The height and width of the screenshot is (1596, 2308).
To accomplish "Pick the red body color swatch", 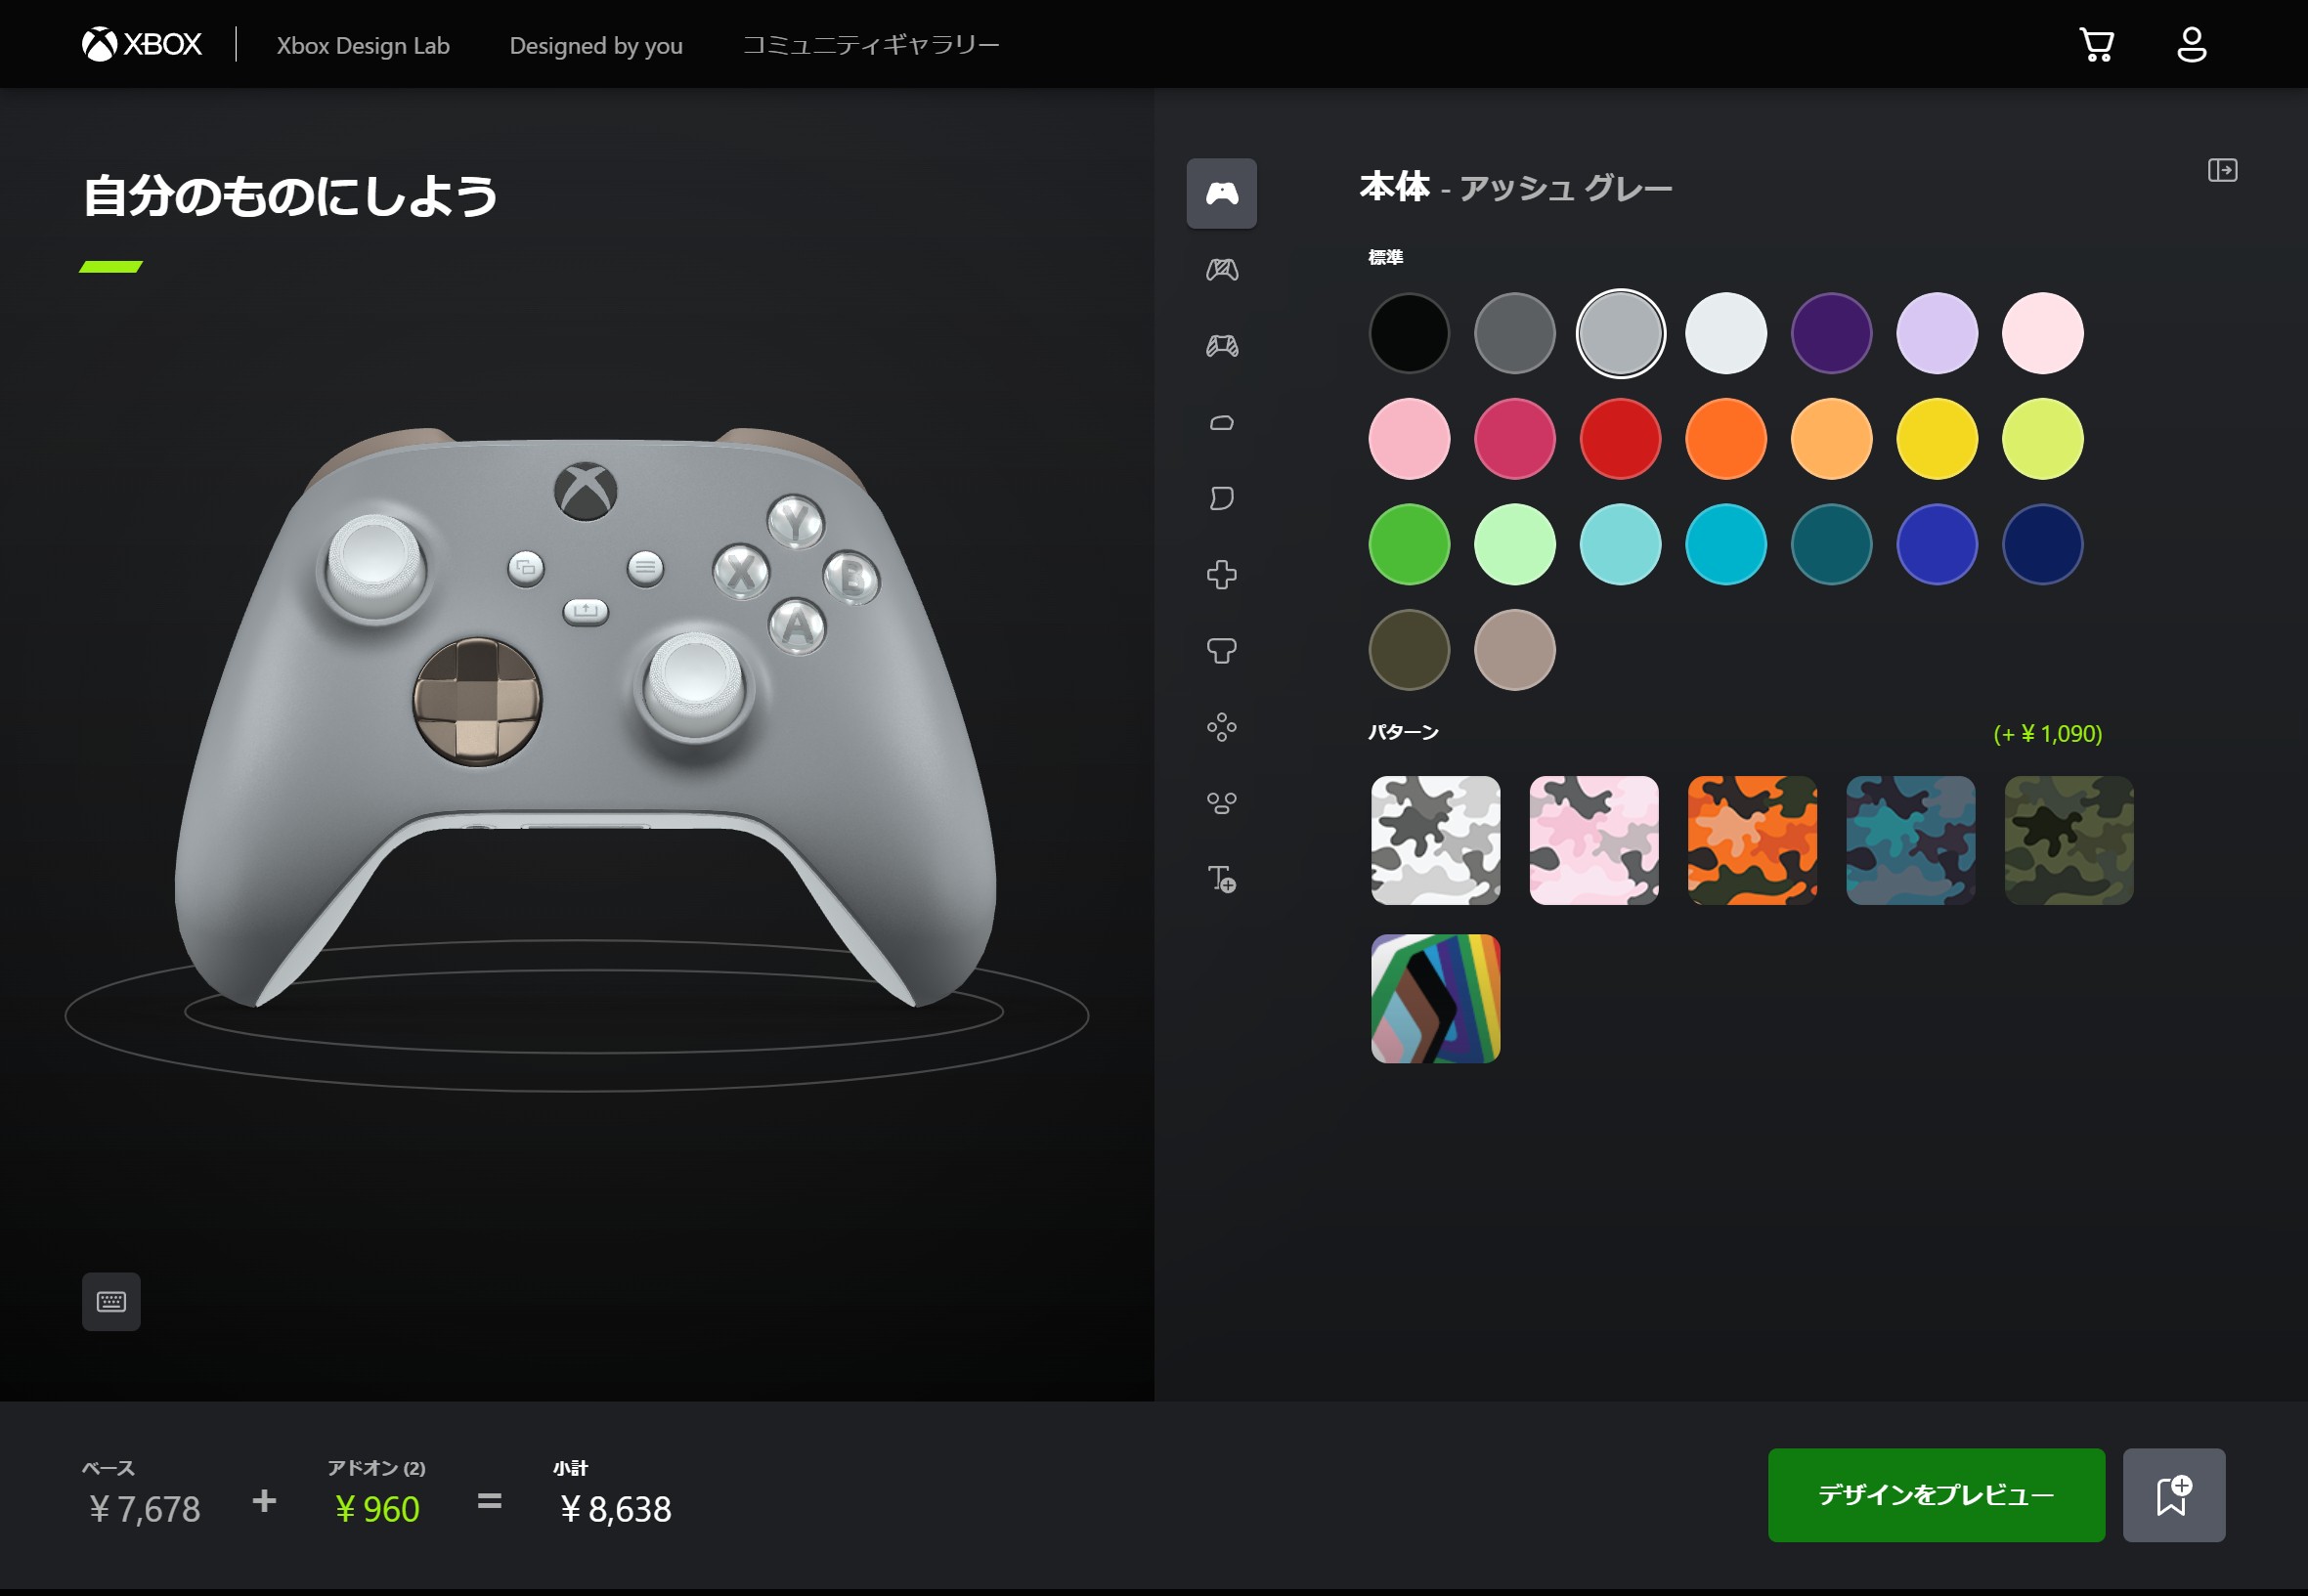I will [x=1620, y=439].
